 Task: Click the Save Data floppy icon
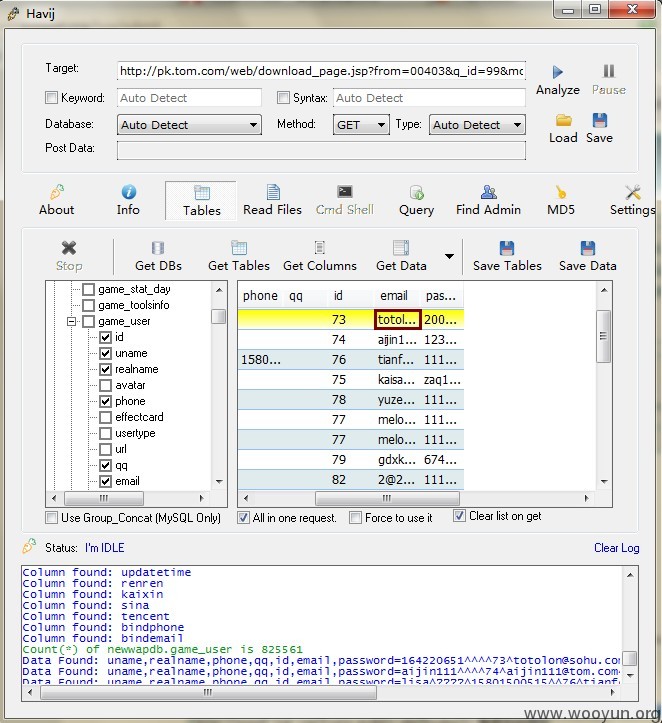[587, 248]
